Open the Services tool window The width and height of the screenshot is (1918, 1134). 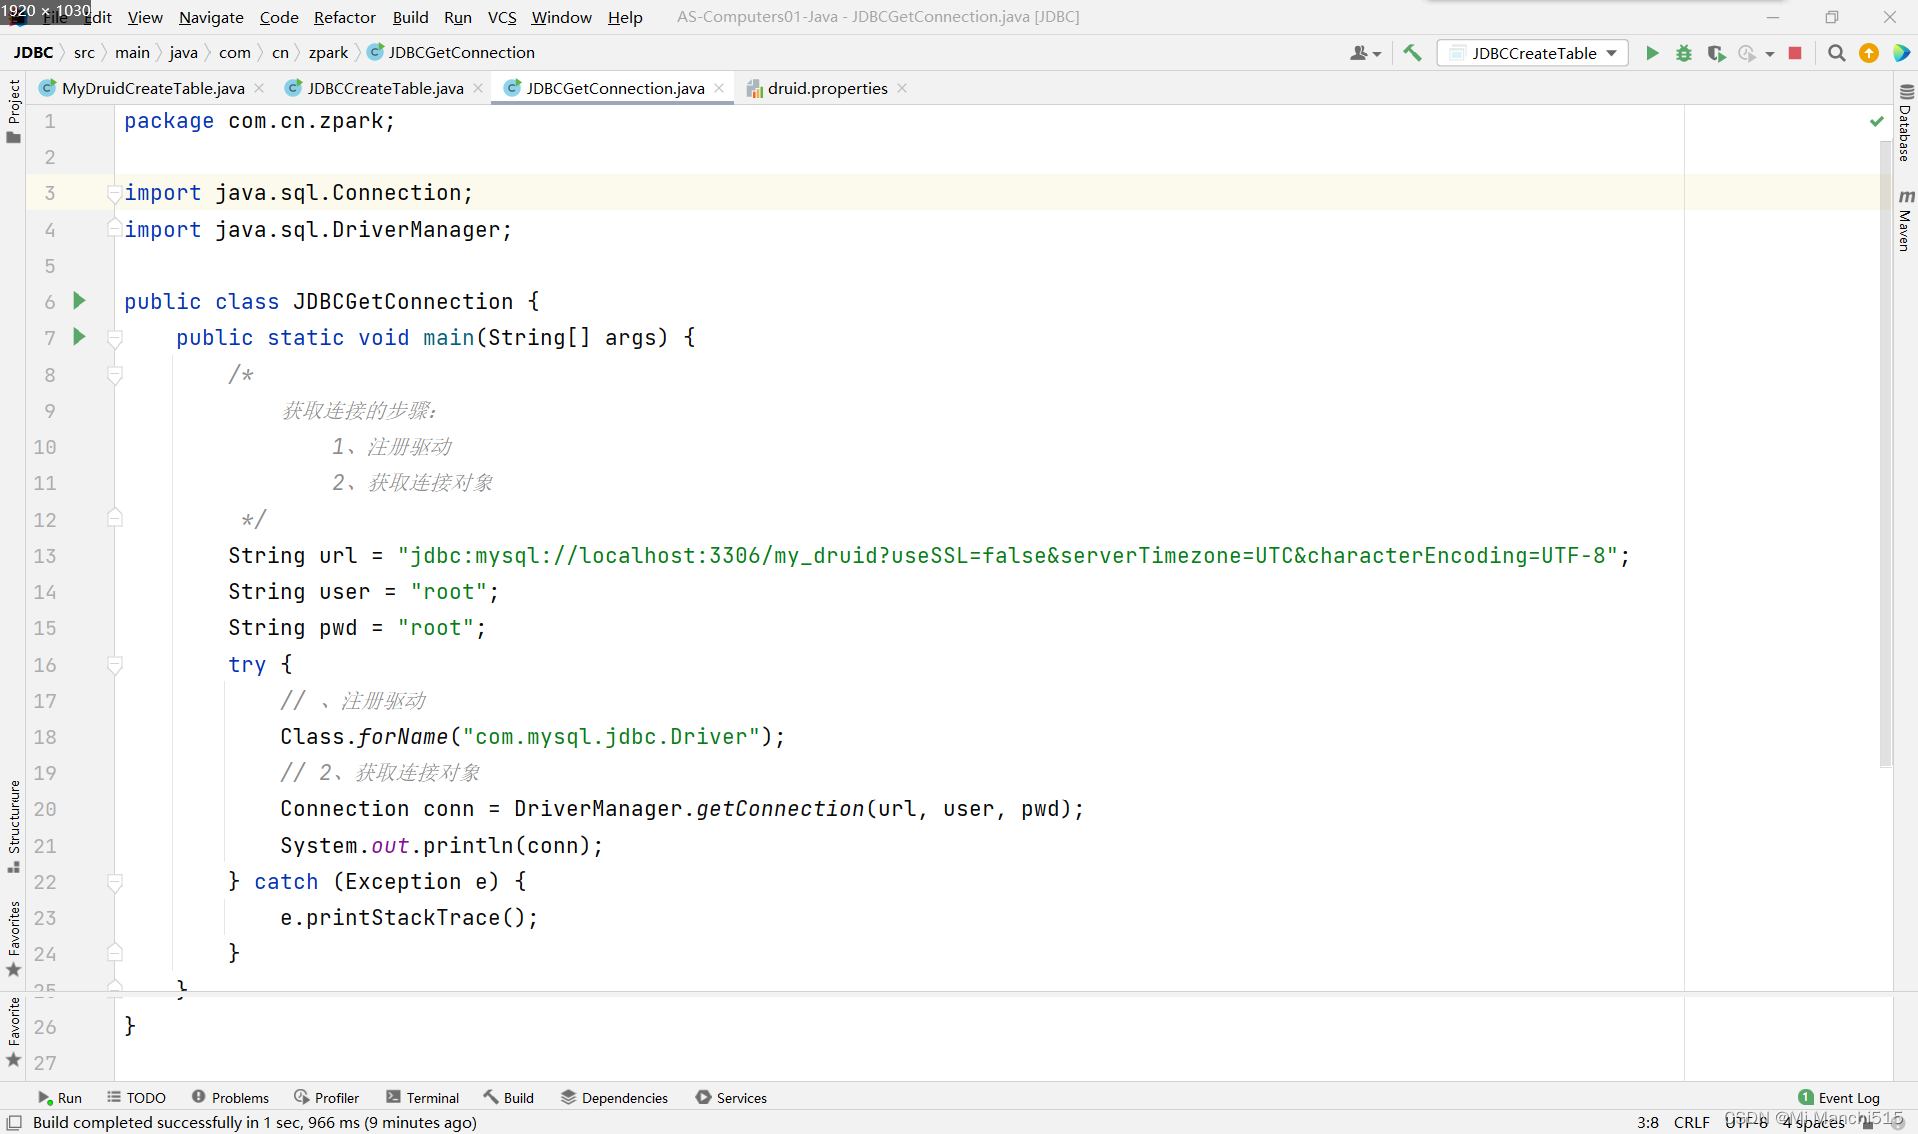coord(731,1097)
